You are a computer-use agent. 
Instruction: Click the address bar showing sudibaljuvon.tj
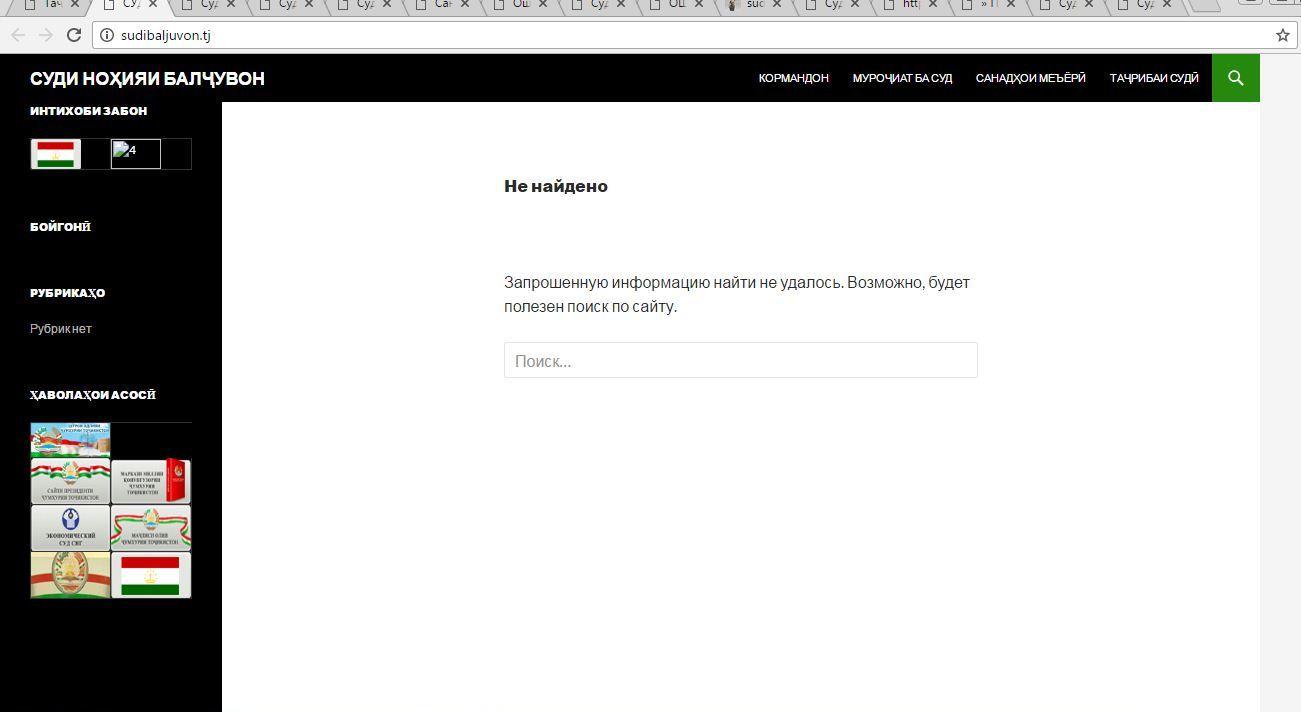600,35
